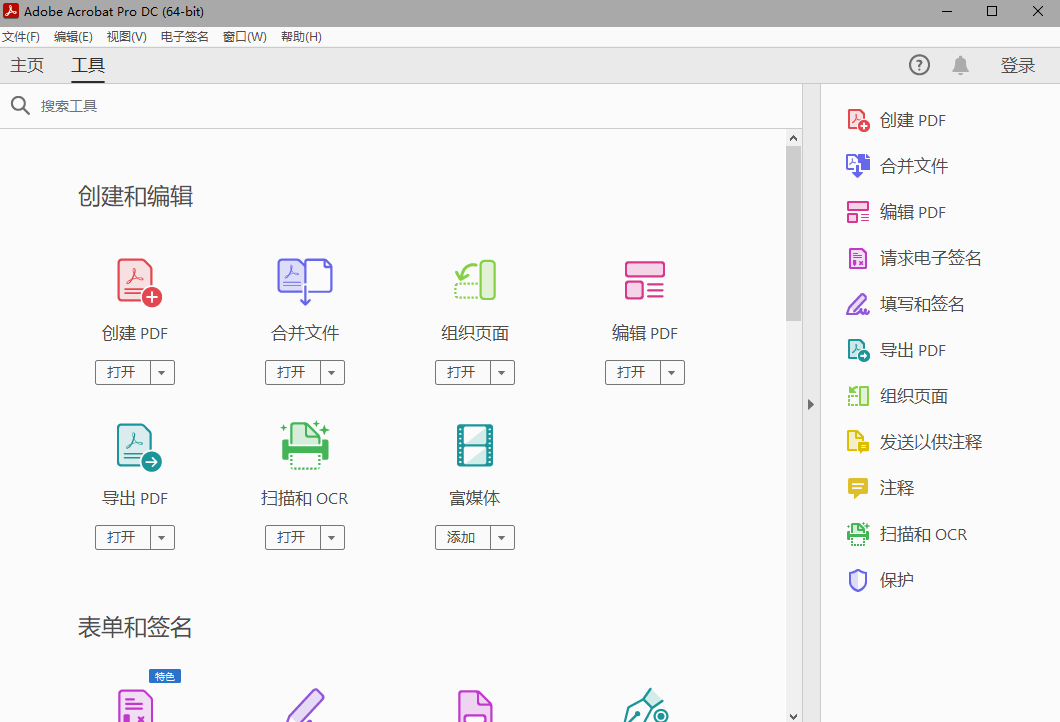Open the 帮助(H) menu
This screenshot has width=1060, height=722.
[x=302, y=37]
